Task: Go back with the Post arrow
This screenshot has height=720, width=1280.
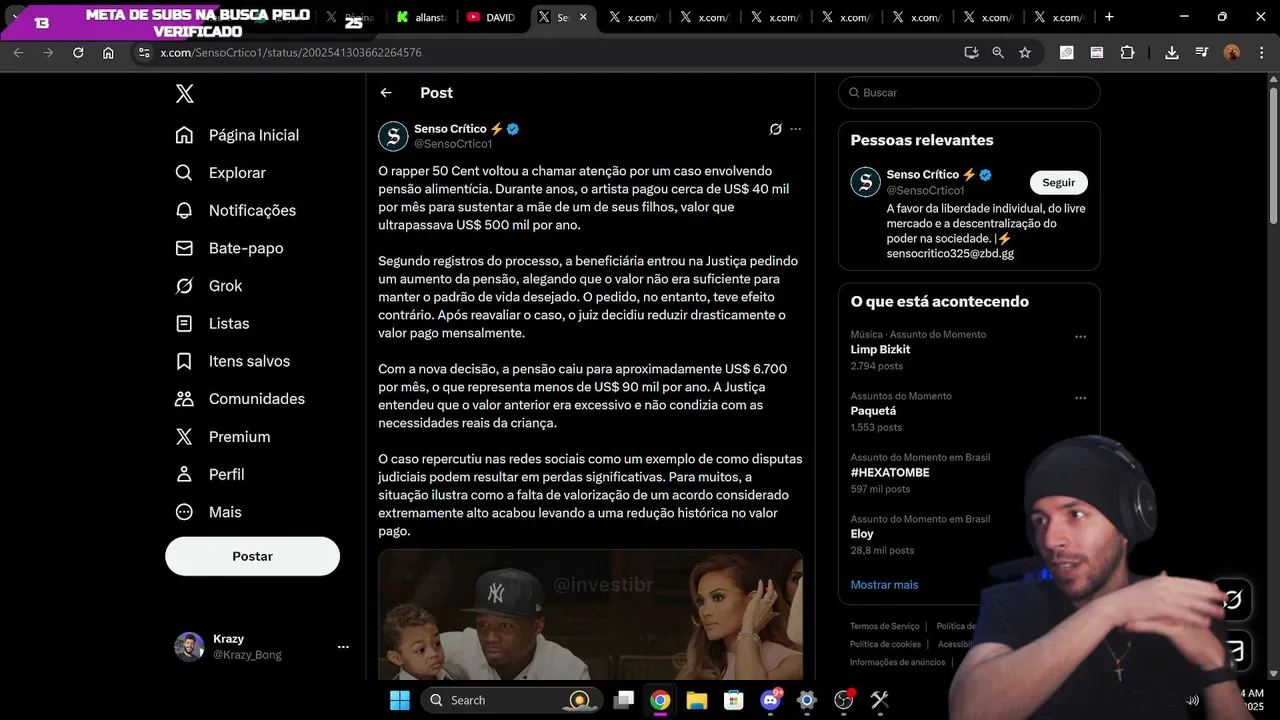Action: [x=386, y=93]
